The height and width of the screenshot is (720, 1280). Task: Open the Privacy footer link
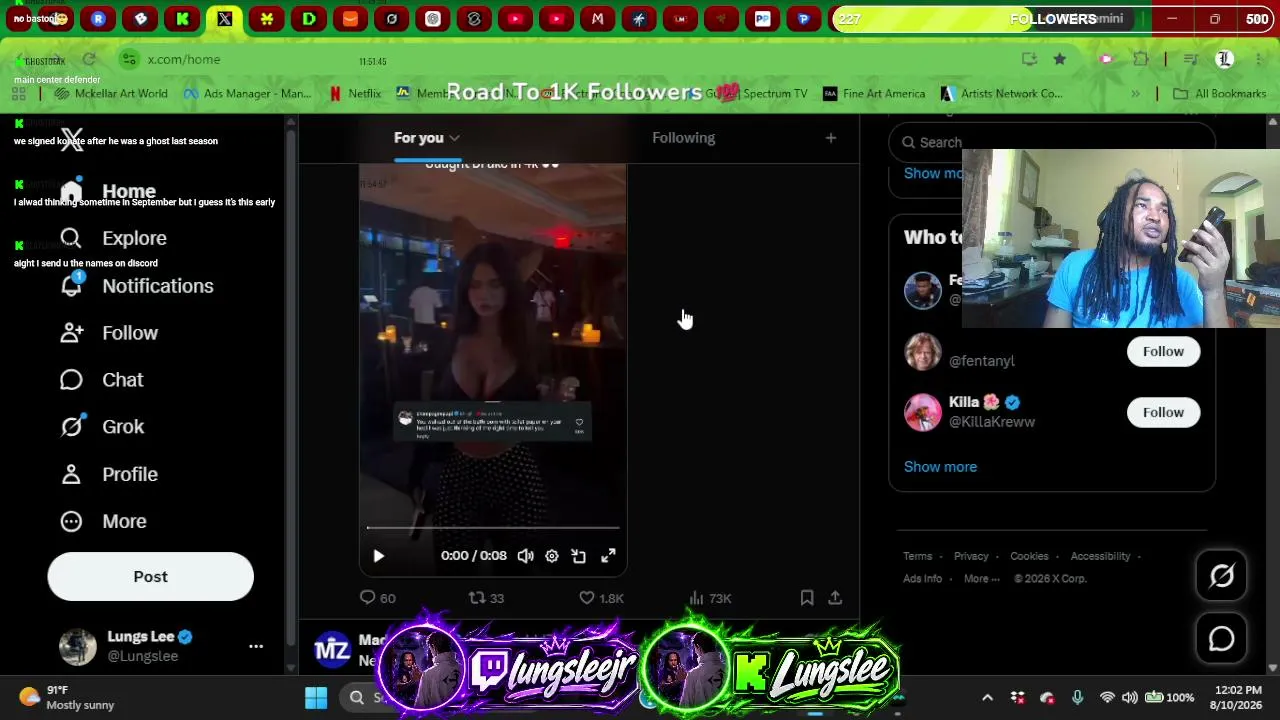coord(971,556)
